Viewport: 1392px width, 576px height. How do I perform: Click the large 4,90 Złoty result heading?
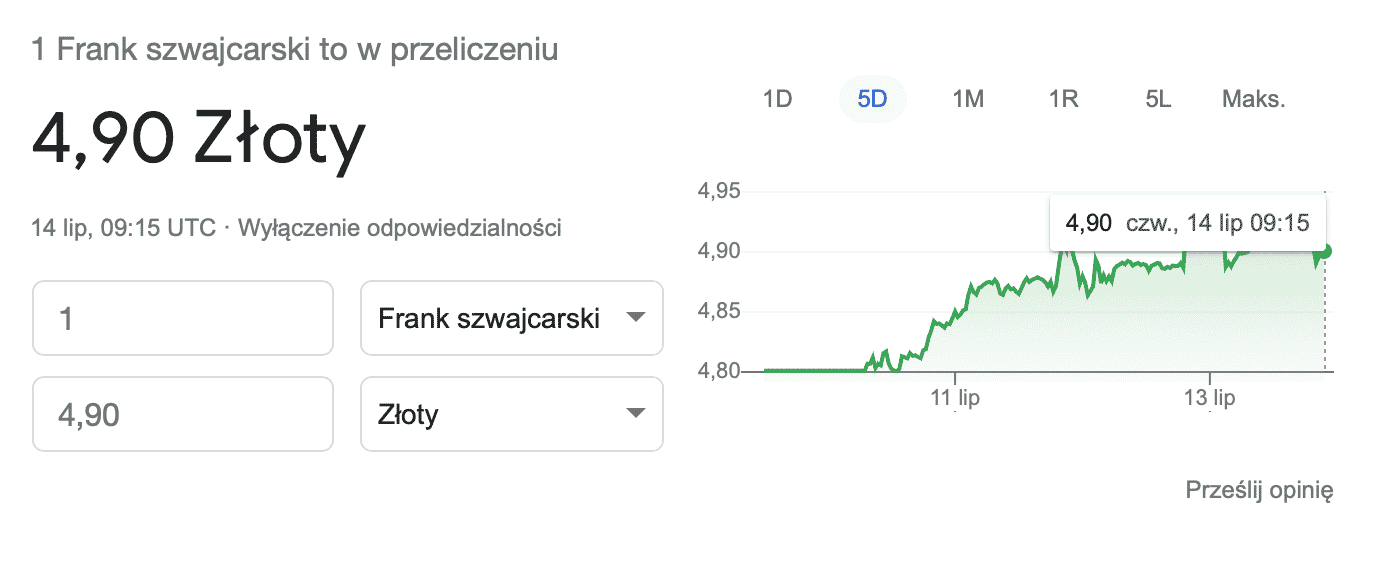pos(199,140)
